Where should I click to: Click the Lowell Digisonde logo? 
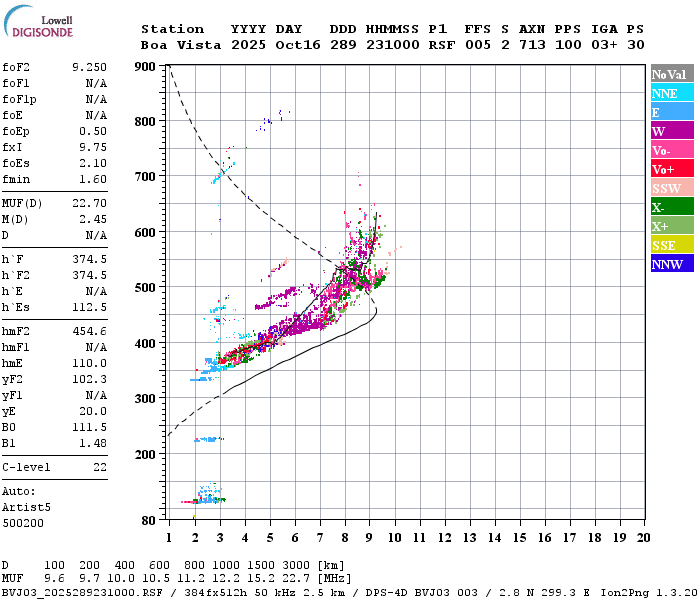(x=38, y=21)
